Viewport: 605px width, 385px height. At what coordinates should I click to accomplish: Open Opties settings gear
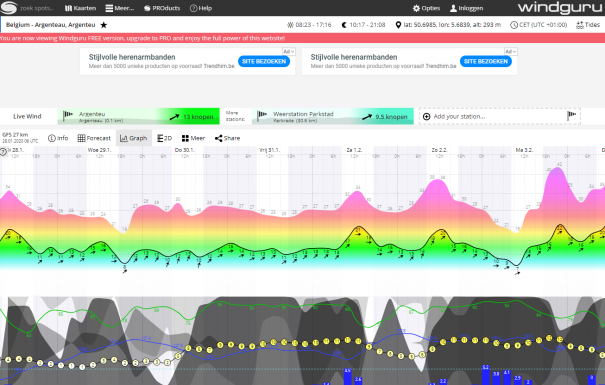[416, 8]
